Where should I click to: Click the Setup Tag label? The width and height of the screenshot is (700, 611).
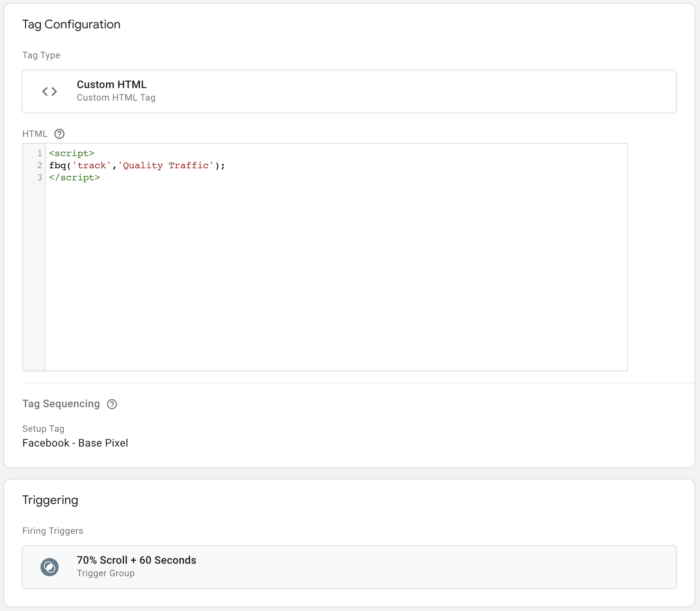point(43,429)
